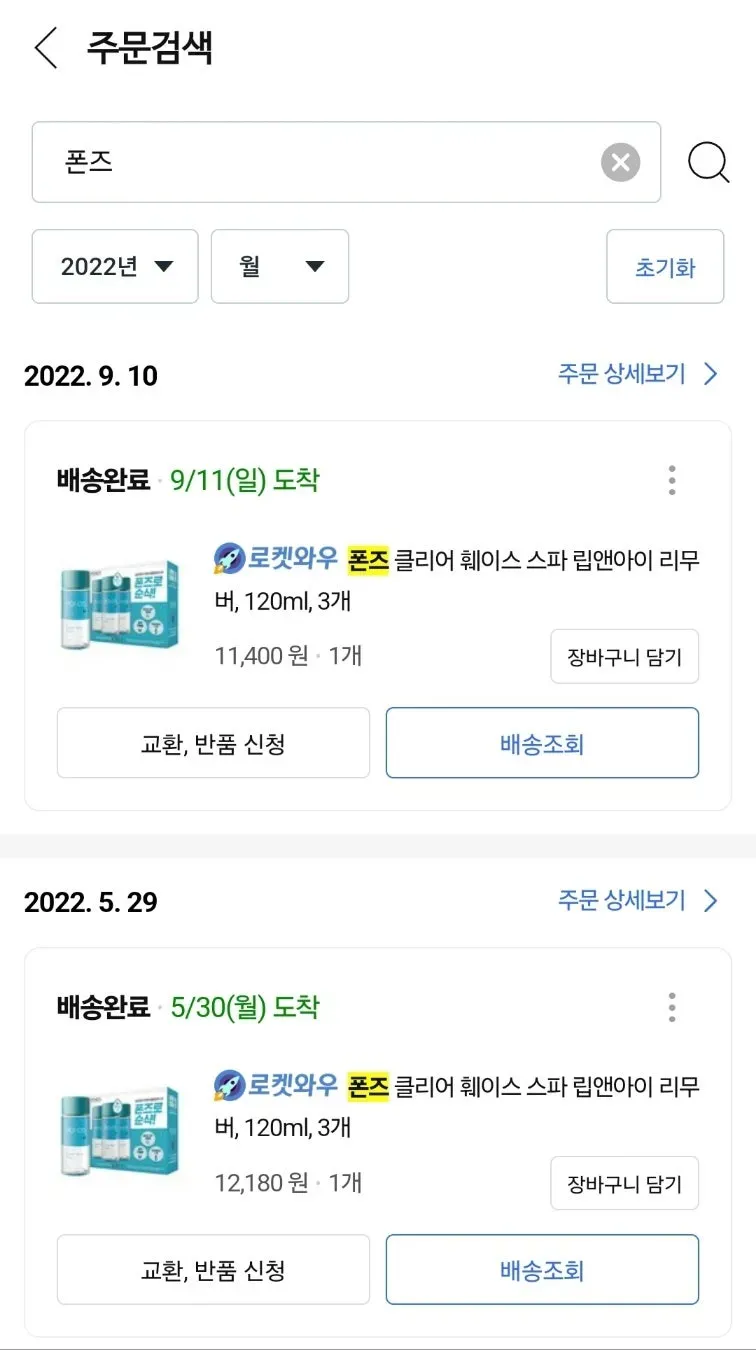Viewport: 756px width, 1350px height.
Task: Tap the back arrow next to 주문검색
Action: 45,48
